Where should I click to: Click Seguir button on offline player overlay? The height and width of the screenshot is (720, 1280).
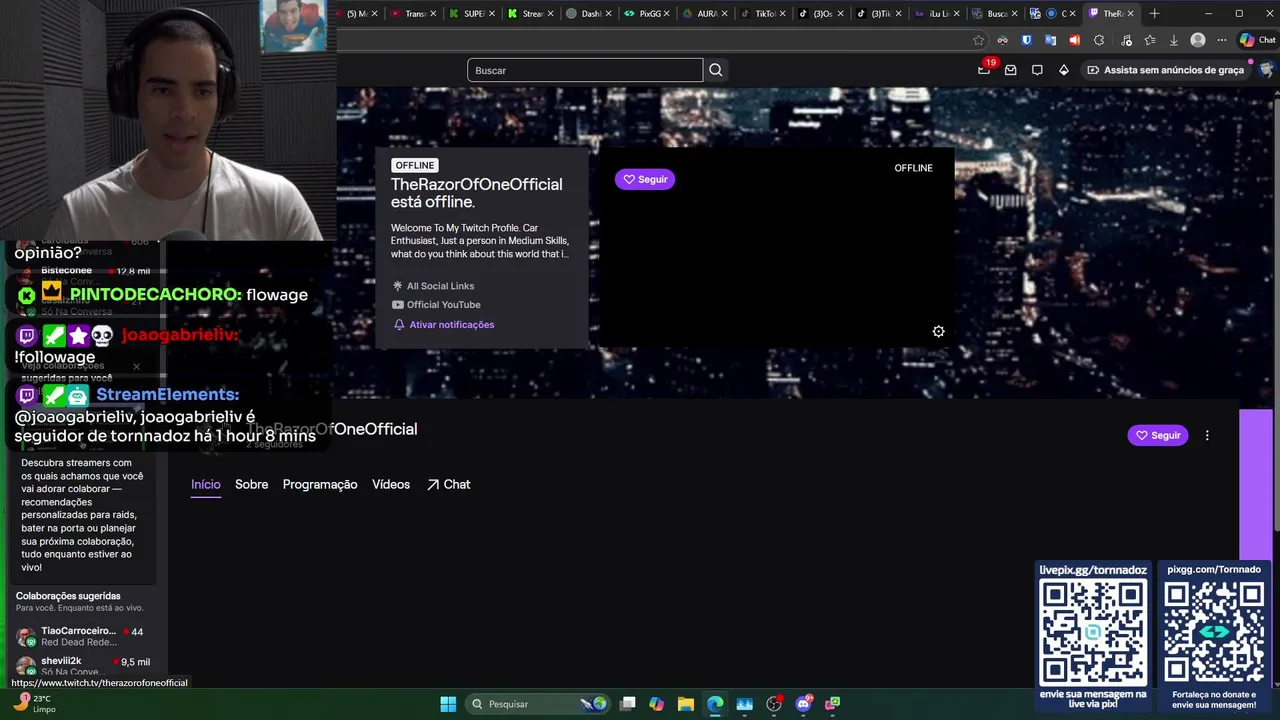point(645,179)
